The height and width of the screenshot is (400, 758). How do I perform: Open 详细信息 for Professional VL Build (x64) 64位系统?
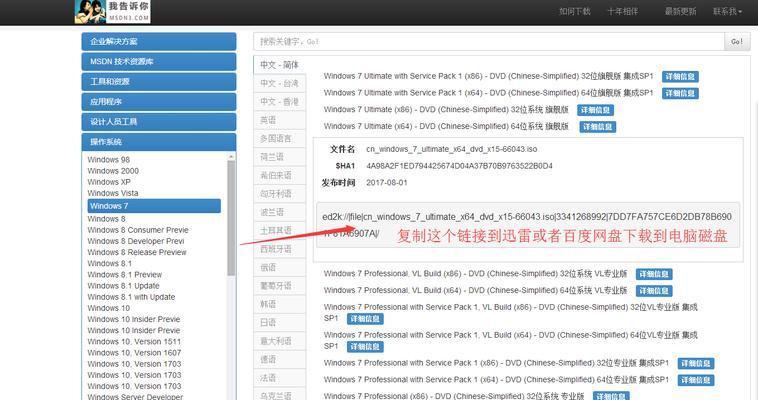pos(654,291)
